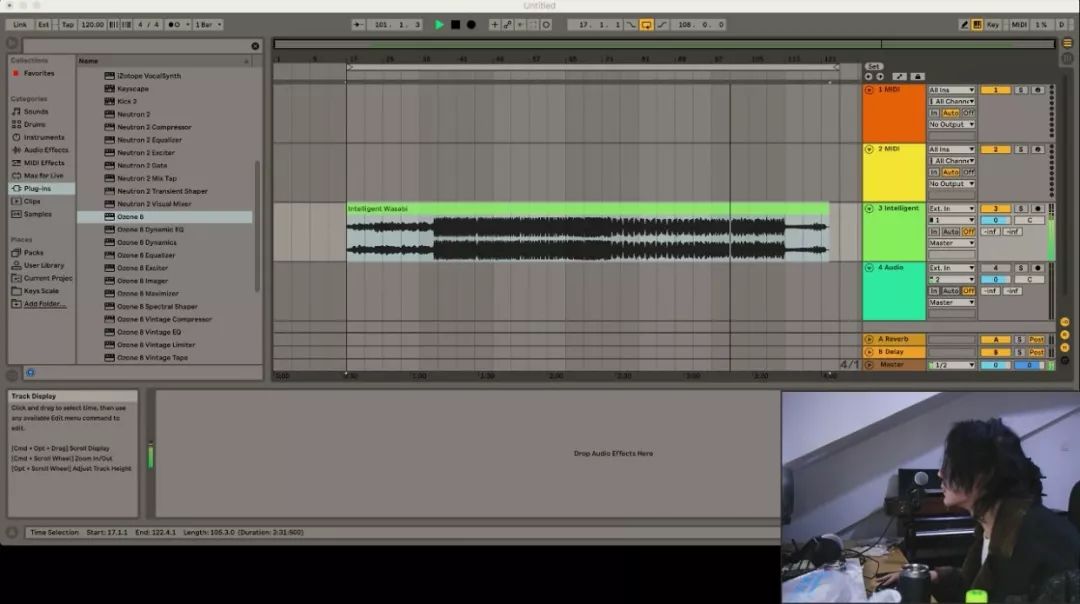Clear the browser search field
Screen dimensions: 1080x604
click(255, 46)
